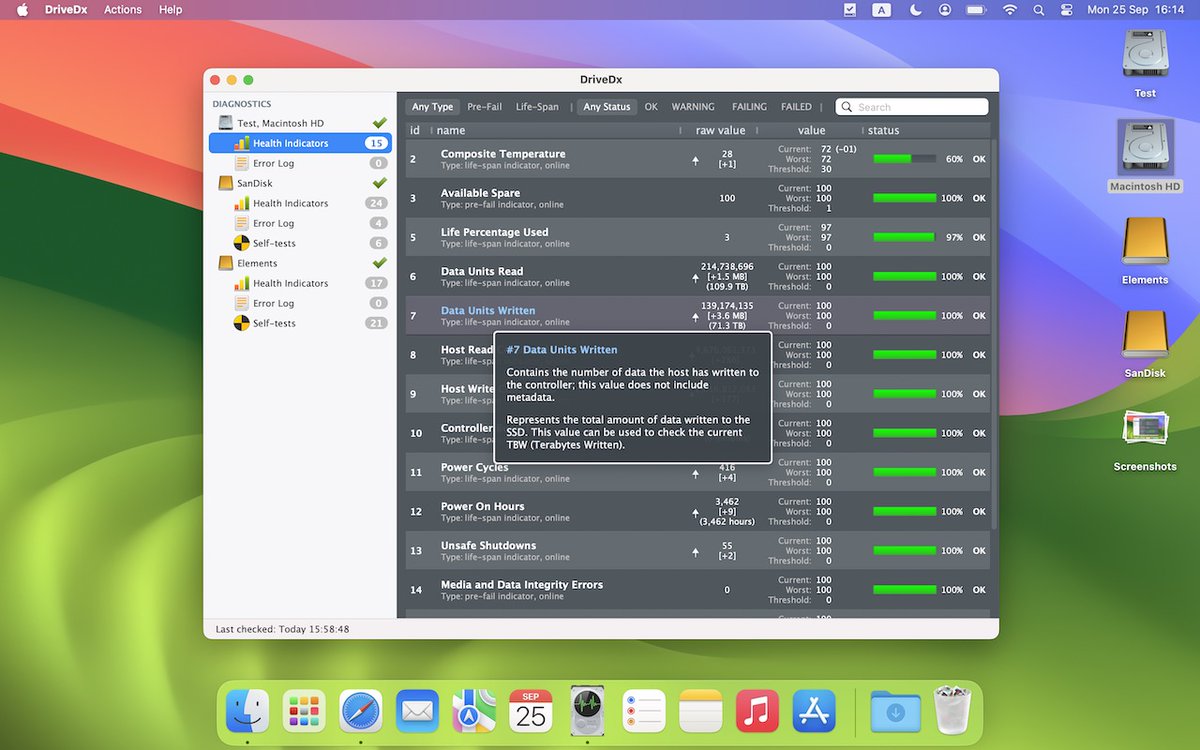This screenshot has height=750, width=1200.
Task: Select the Data Units Read row name
Action: [x=482, y=271]
